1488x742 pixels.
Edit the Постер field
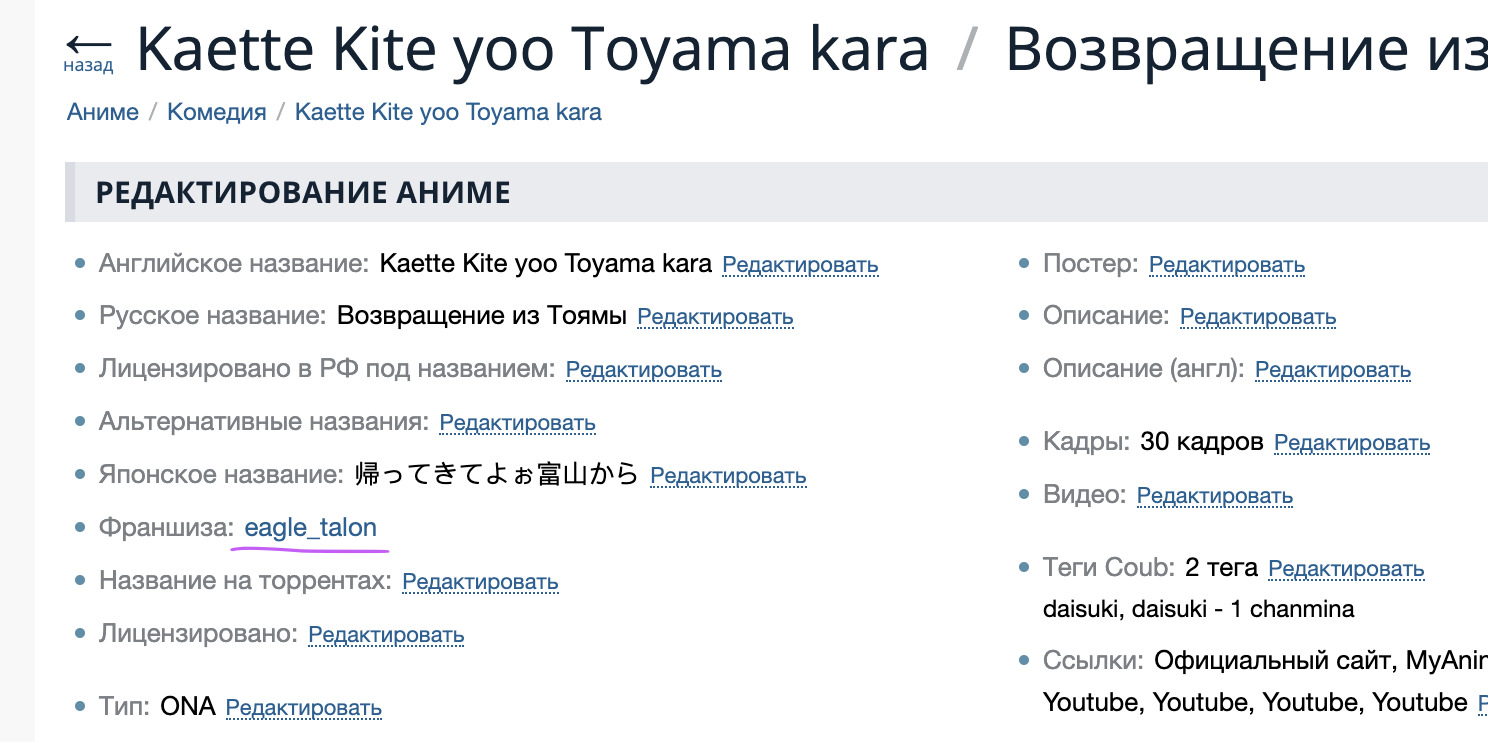pos(1226,265)
